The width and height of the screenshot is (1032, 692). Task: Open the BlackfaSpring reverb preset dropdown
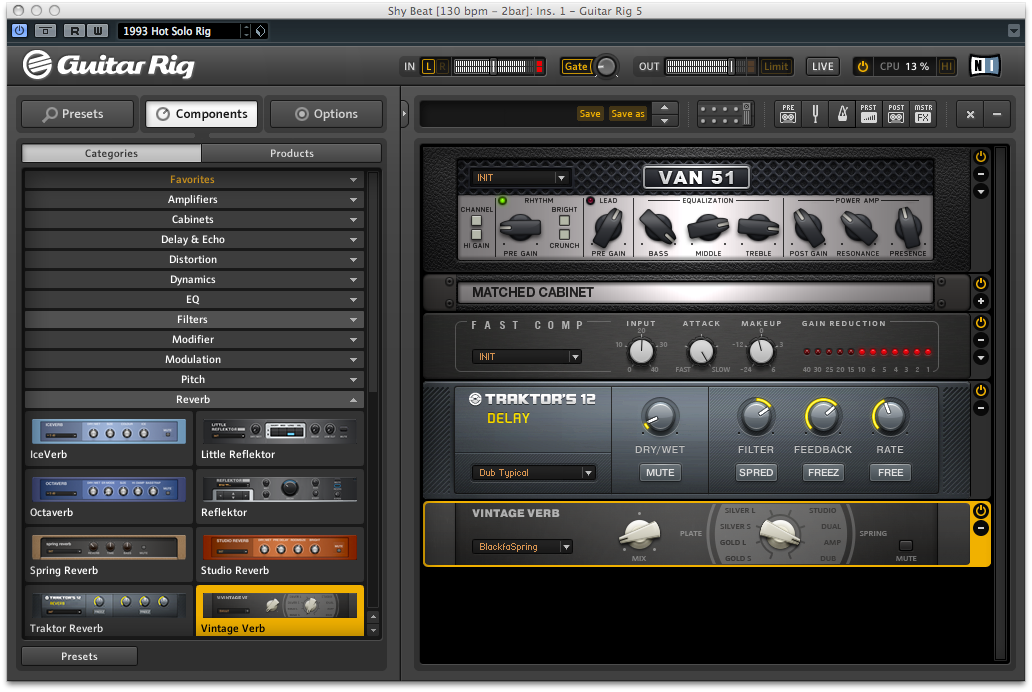(522, 546)
